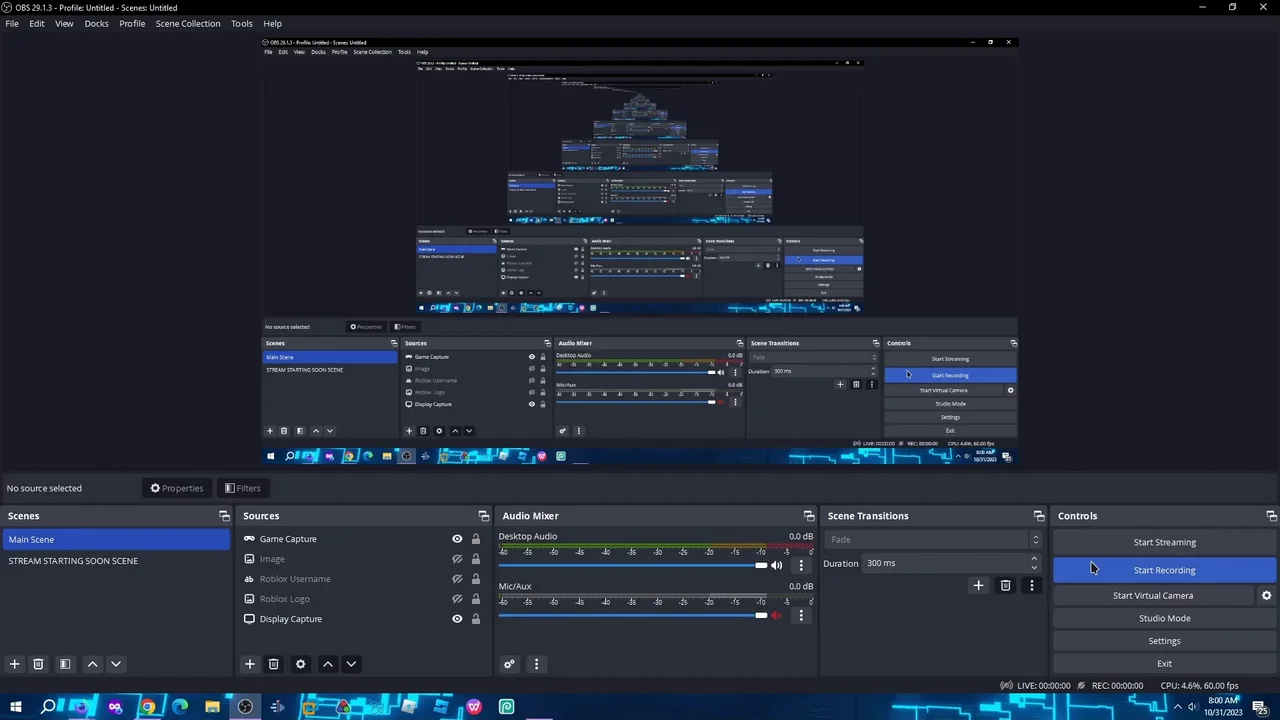This screenshot has width=1280, height=720.
Task: Open Virtual Camera settings gear
Action: (1266, 596)
